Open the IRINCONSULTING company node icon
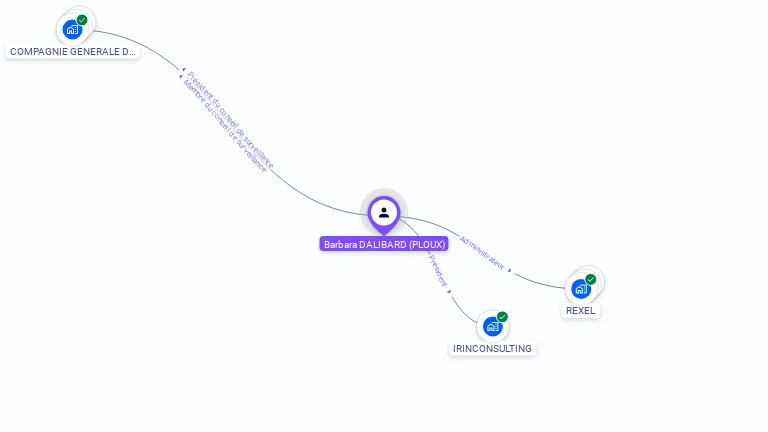The image size is (768, 432). click(x=492, y=326)
